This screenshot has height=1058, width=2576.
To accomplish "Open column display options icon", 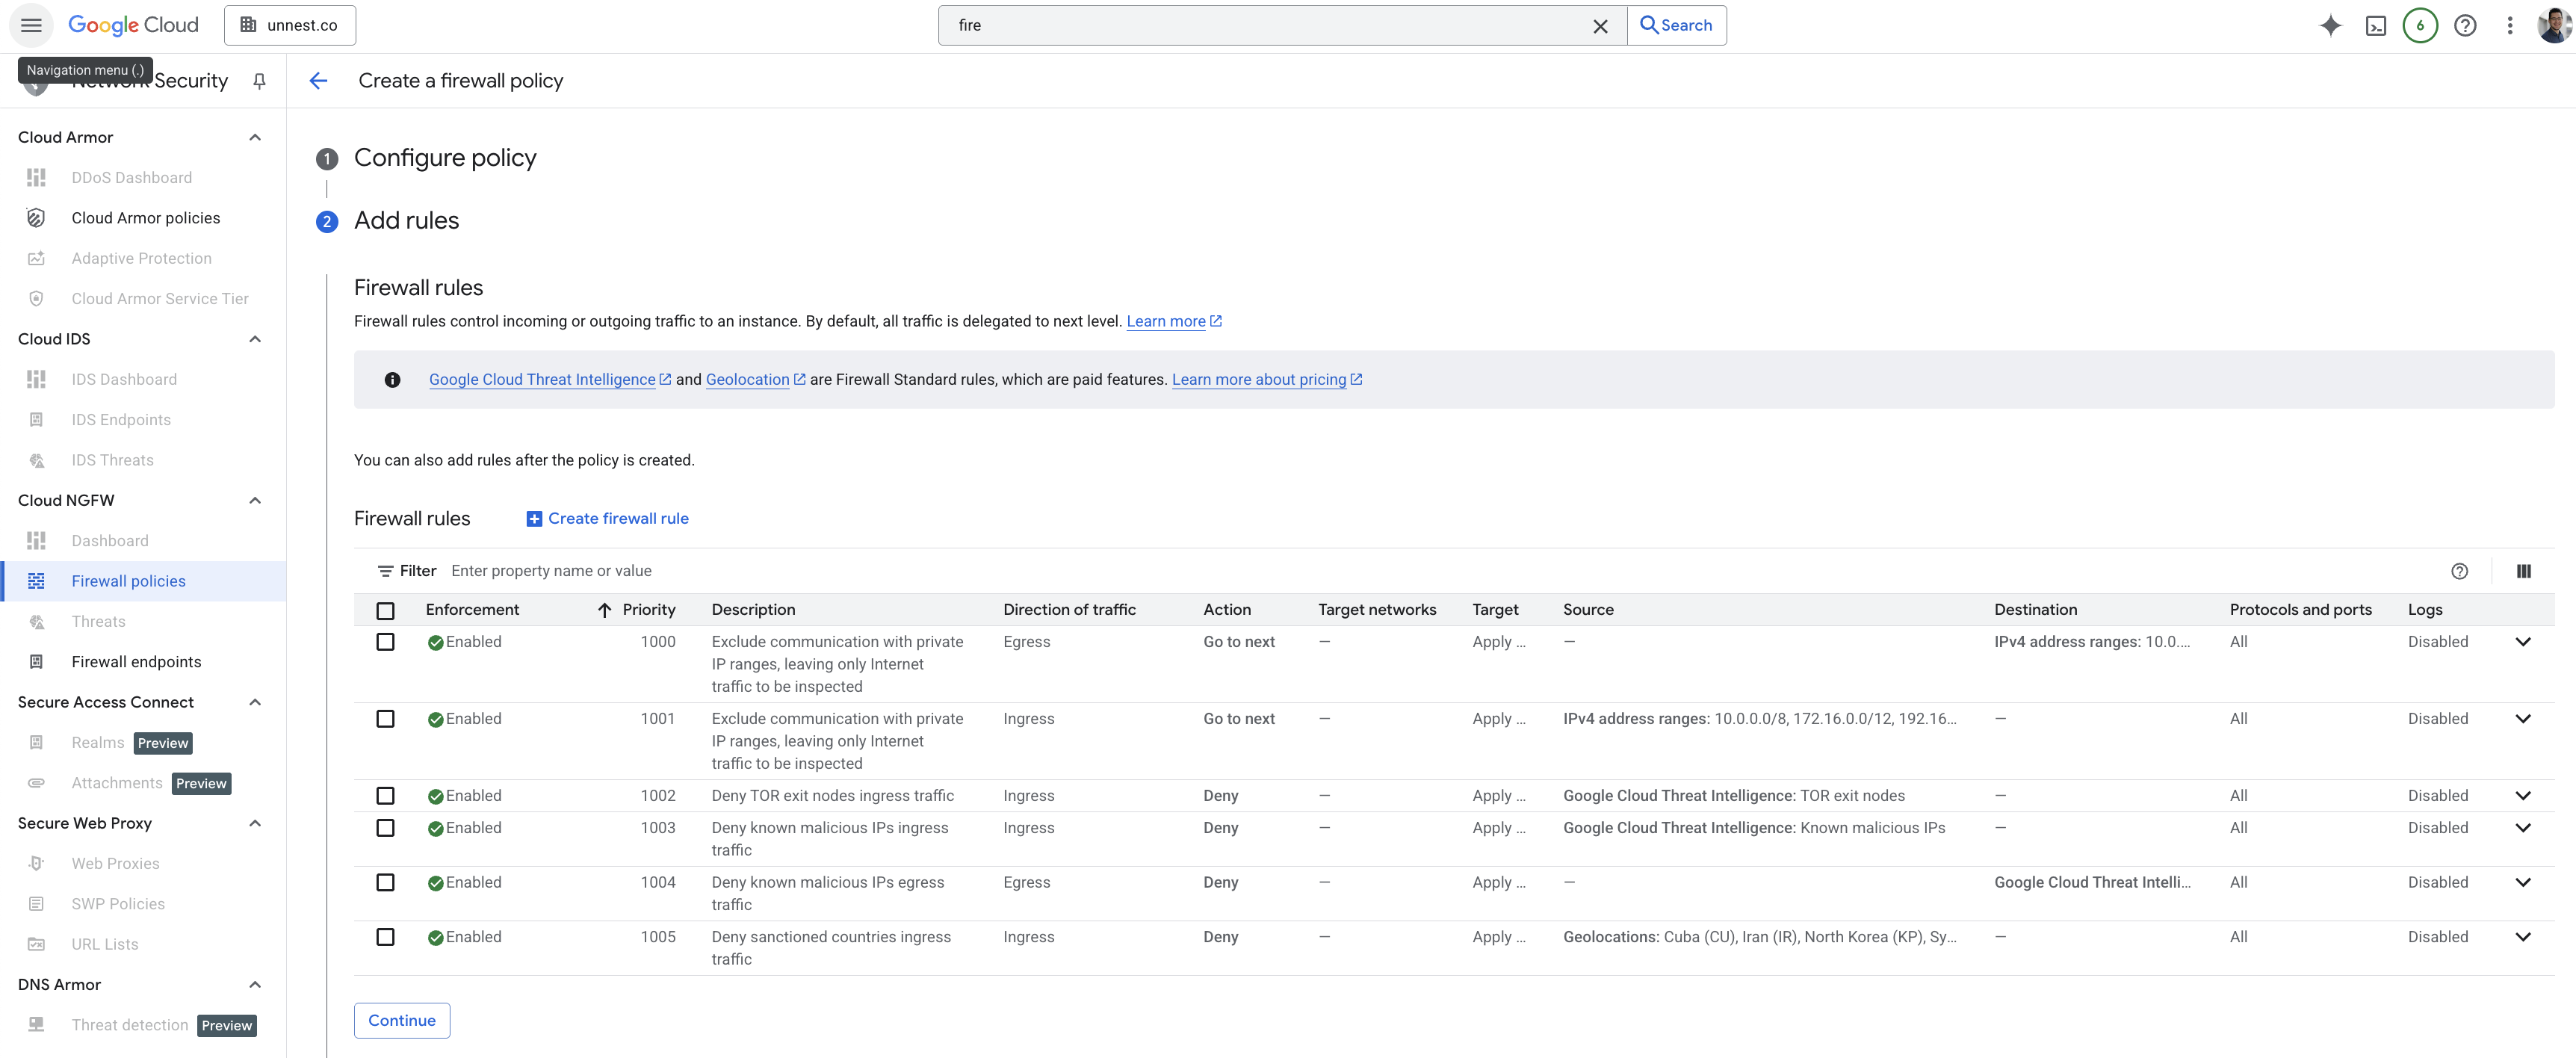I will pos(2523,571).
